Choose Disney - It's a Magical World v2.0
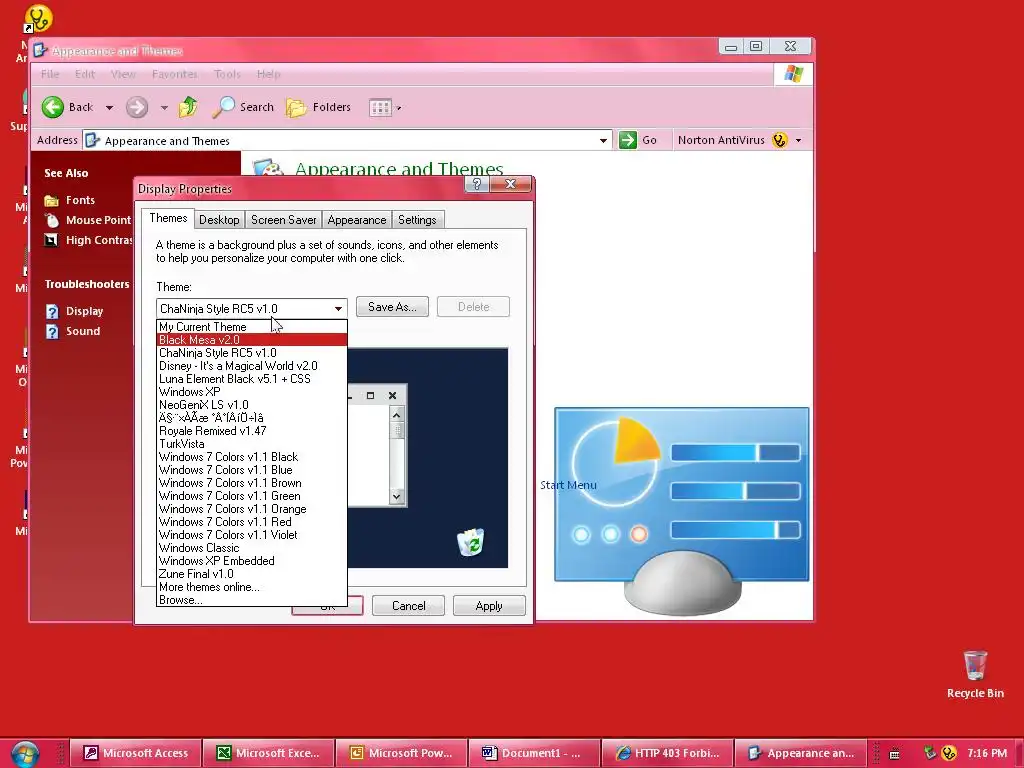This screenshot has width=1024, height=768. 251,366
